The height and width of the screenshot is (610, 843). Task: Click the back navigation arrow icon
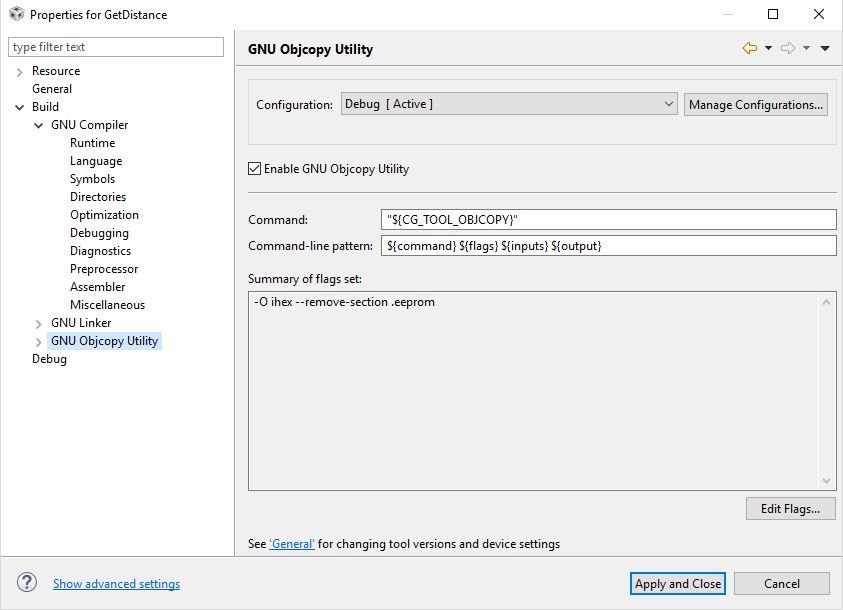point(749,48)
